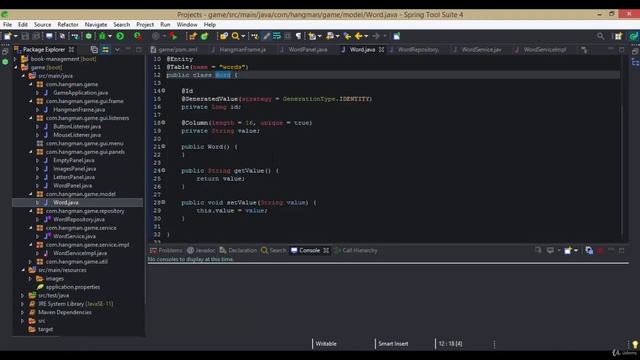Click the Quick Access search icon at right
The height and width of the screenshot is (360, 640).
click(x=600, y=36)
